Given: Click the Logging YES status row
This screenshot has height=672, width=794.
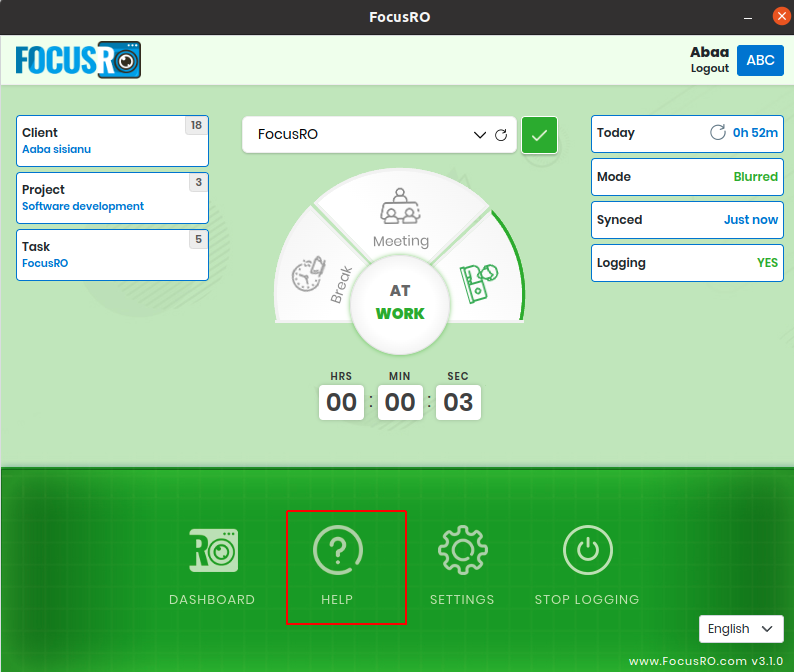Looking at the screenshot, I should (x=687, y=263).
